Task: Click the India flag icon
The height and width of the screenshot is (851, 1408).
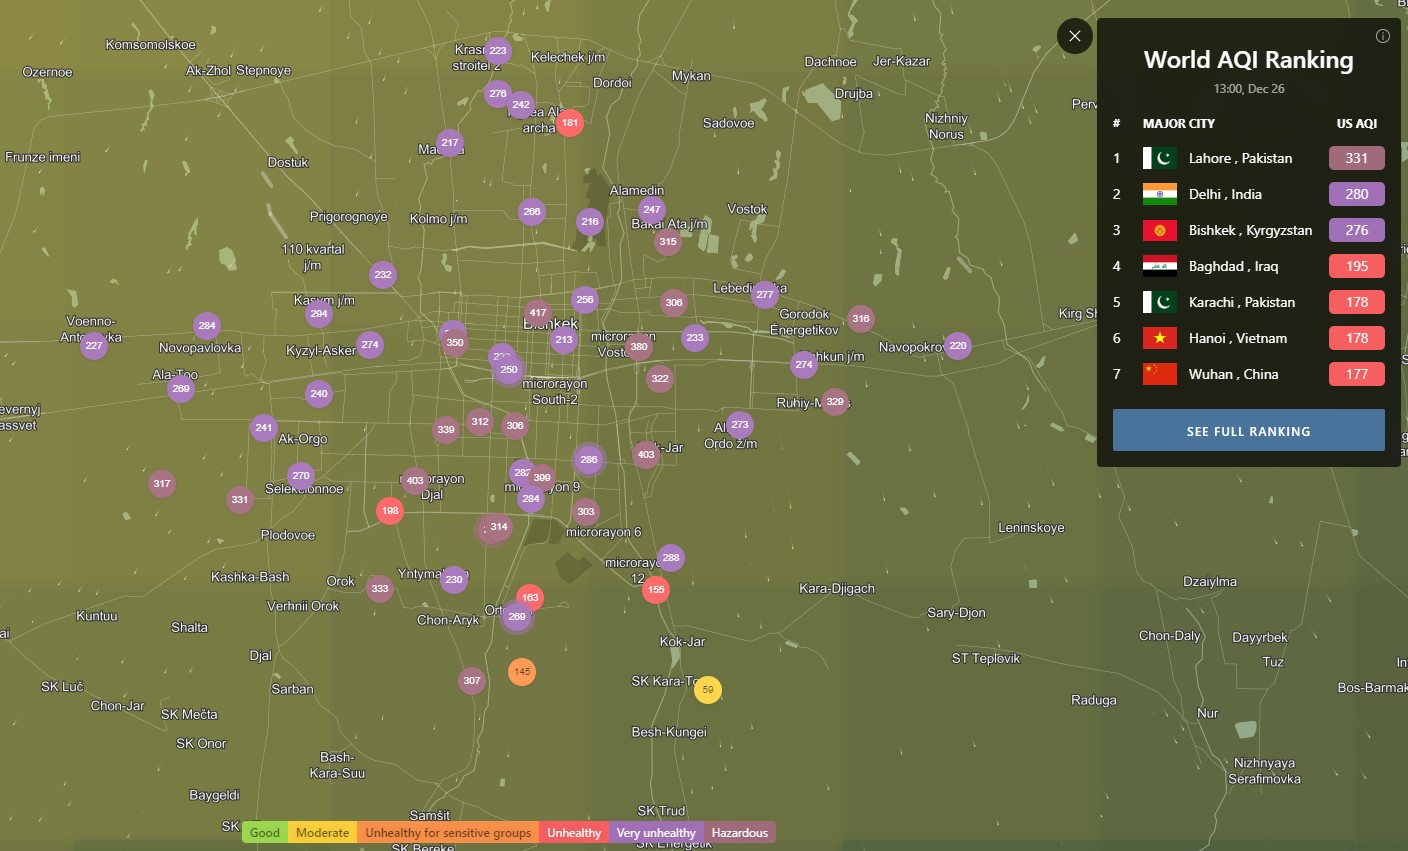Action: tap(1159, 194)
